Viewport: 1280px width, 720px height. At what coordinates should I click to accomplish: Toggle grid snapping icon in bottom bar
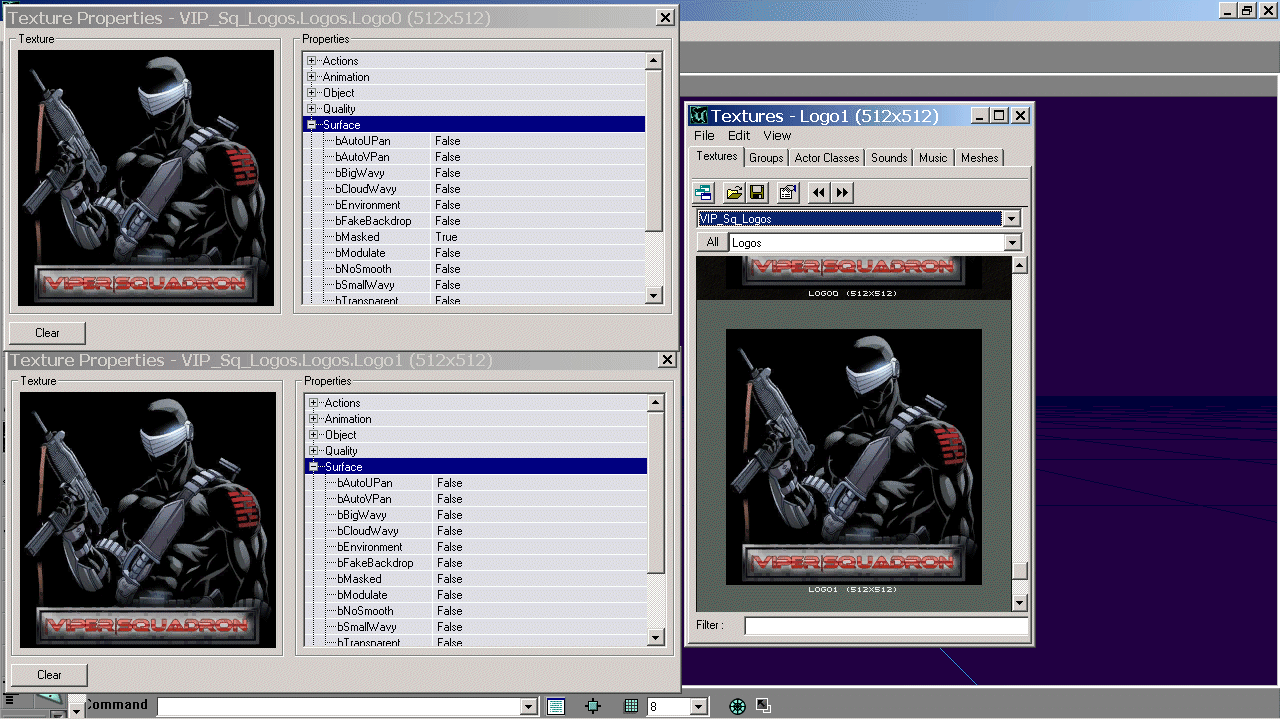[631, 706]
